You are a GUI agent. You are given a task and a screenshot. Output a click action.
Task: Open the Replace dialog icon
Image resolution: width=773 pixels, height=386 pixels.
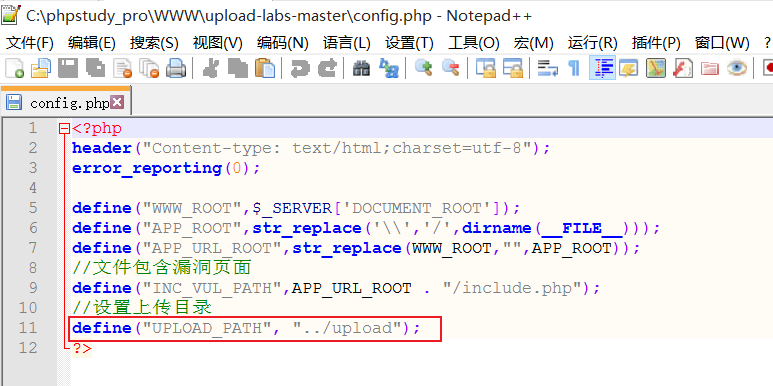[388, 68]
